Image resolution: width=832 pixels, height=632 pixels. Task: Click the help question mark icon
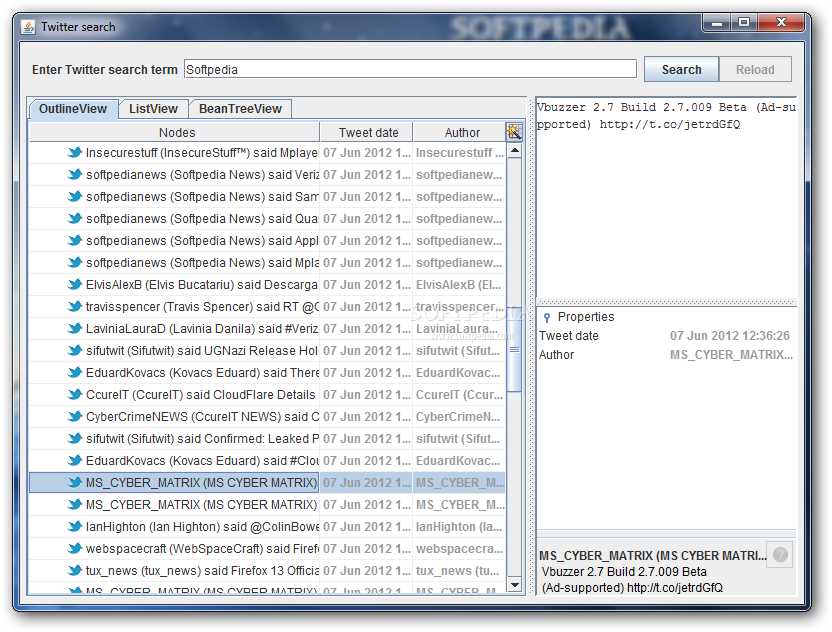(780, 555)
